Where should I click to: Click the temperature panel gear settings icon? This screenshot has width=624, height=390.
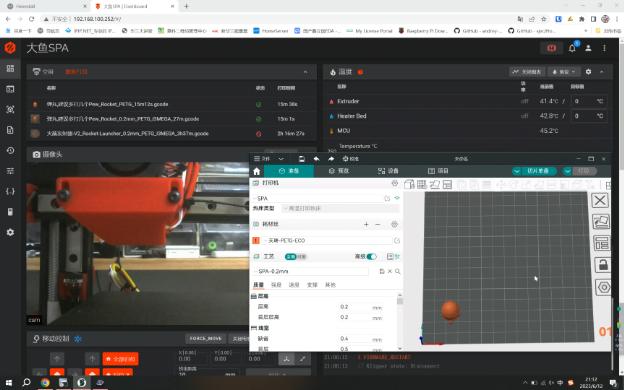point(588,72)
